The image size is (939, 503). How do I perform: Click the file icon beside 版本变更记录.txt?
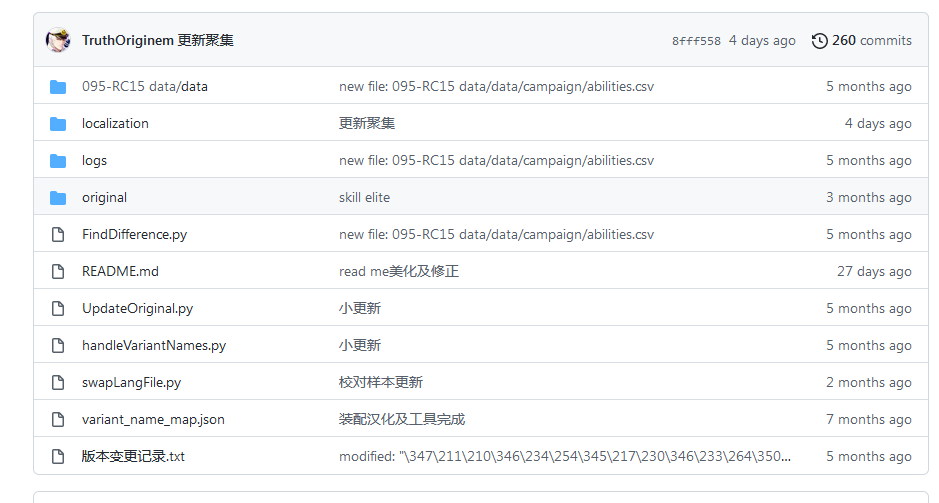pos(58,457)
